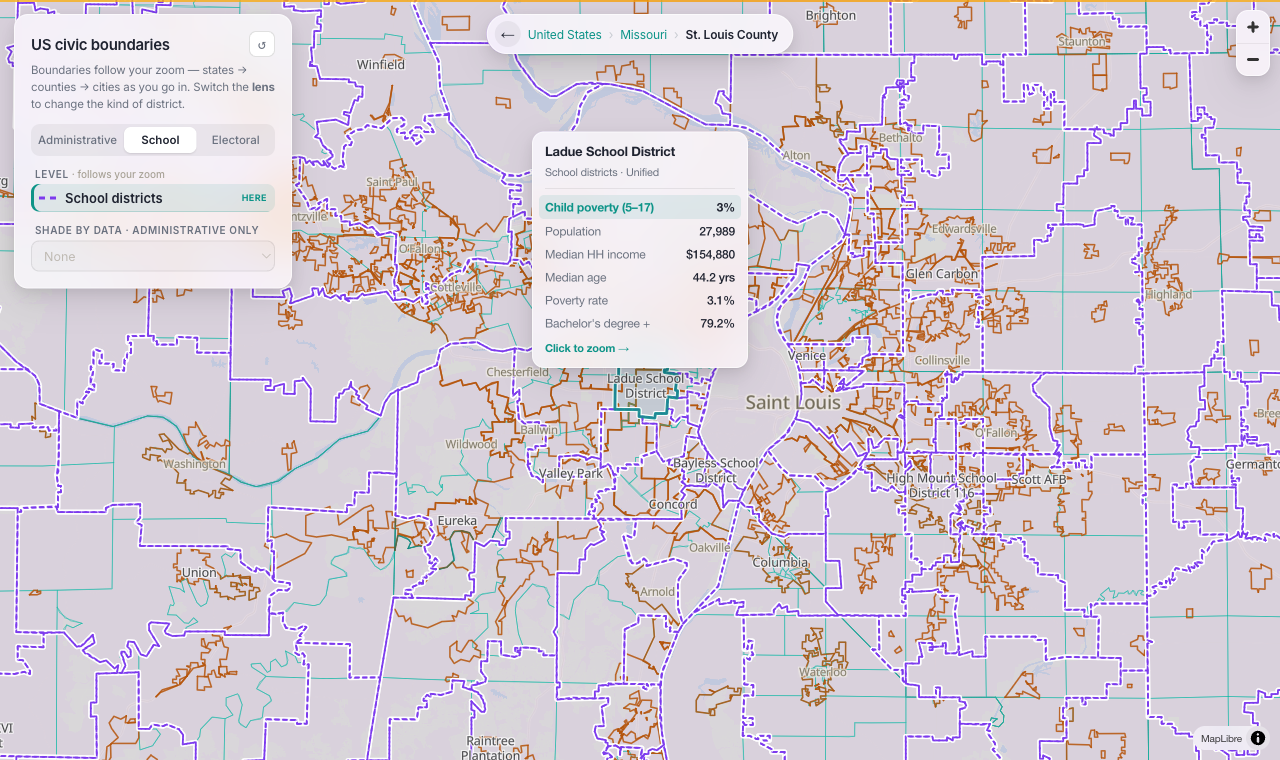Image resolution: width=1280 pixels, height=760 pixels.
Task: Open the Shade by data dropdown
Action: [x=153, y=256]
